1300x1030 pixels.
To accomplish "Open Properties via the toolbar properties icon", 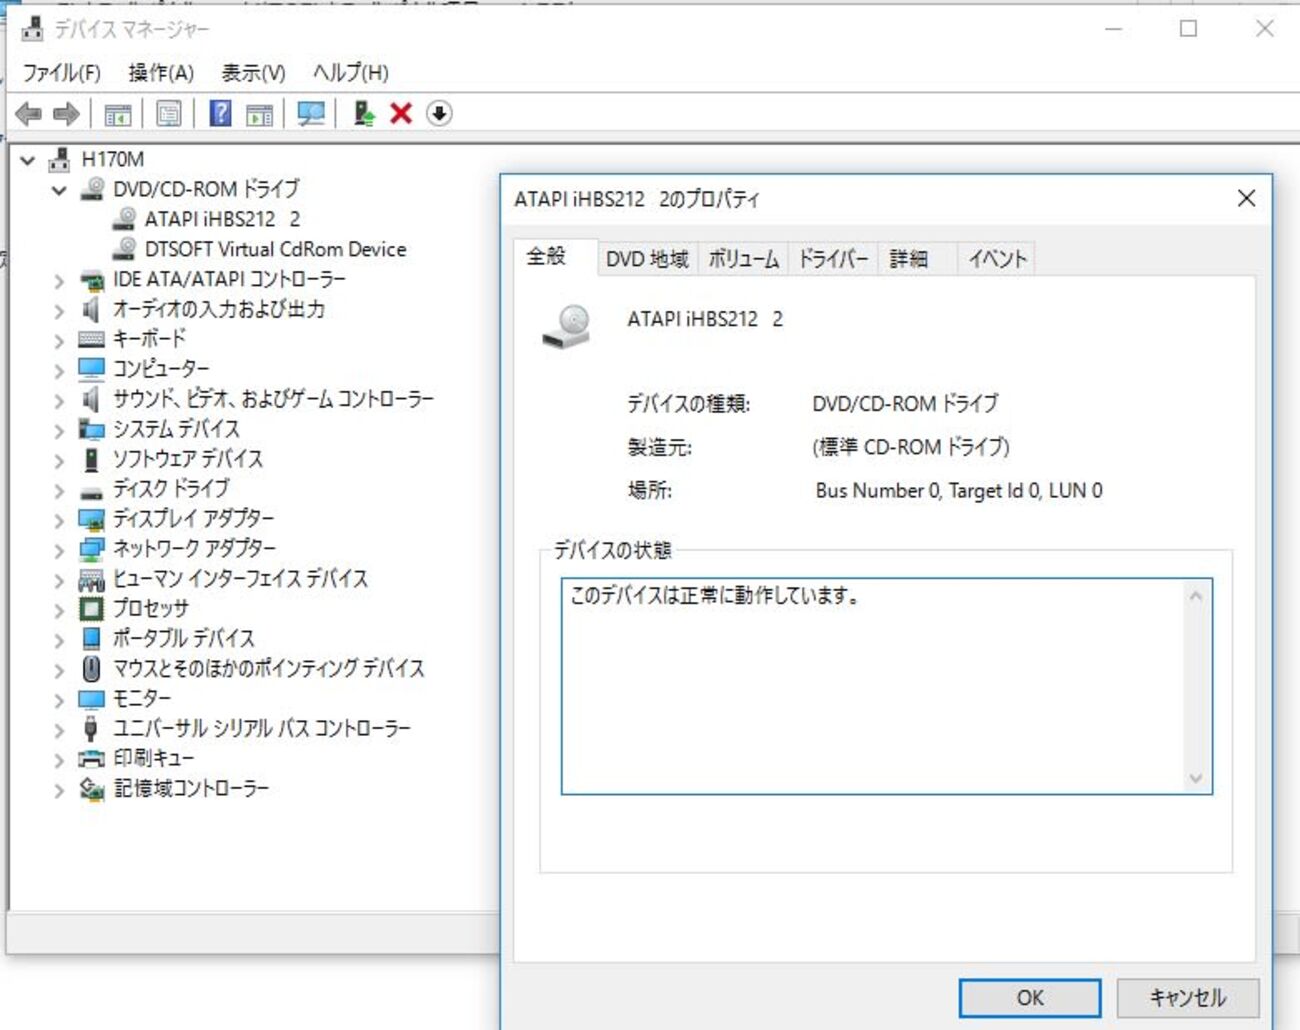I will tap(169, 114).
